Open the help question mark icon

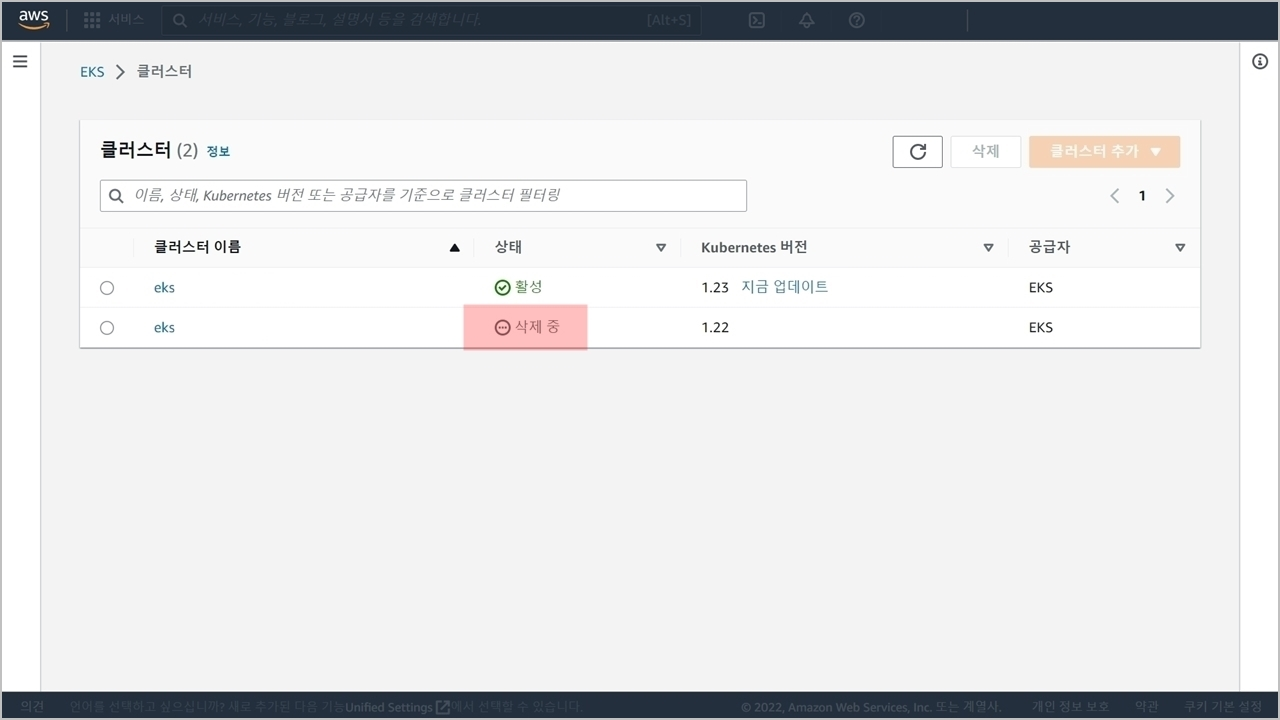point(857,20)
